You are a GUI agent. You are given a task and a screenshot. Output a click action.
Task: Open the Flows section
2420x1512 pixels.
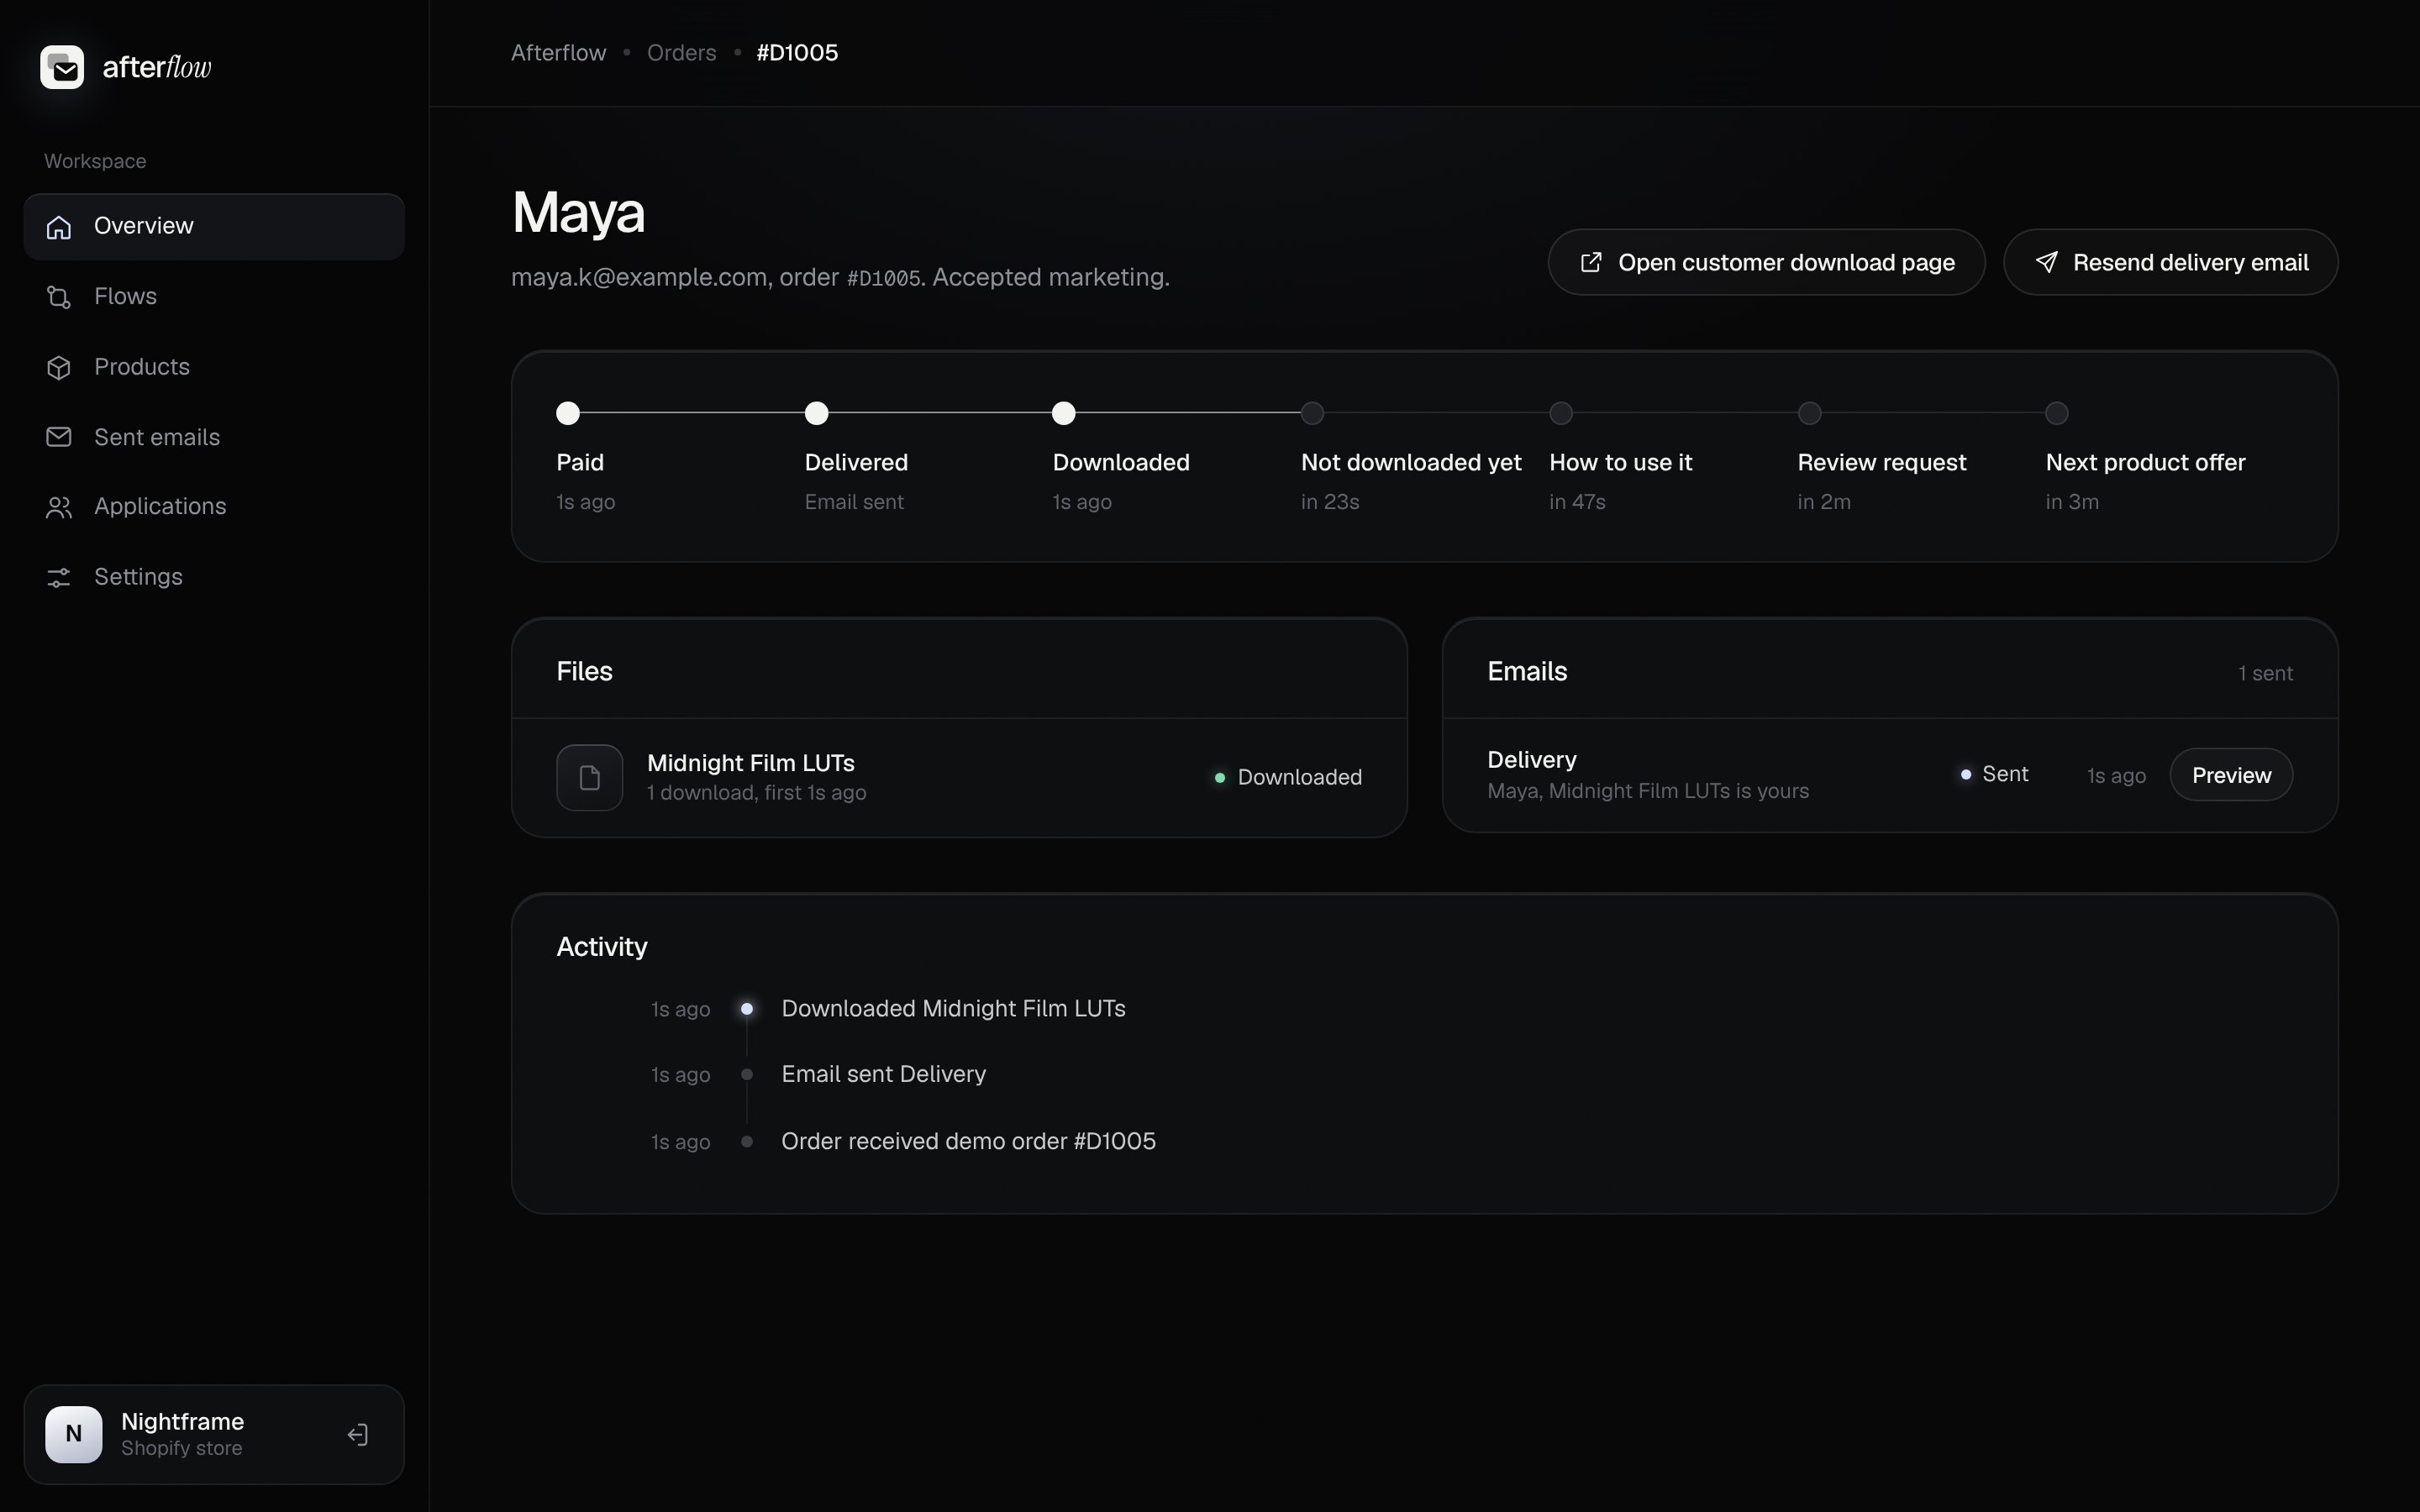214,297
